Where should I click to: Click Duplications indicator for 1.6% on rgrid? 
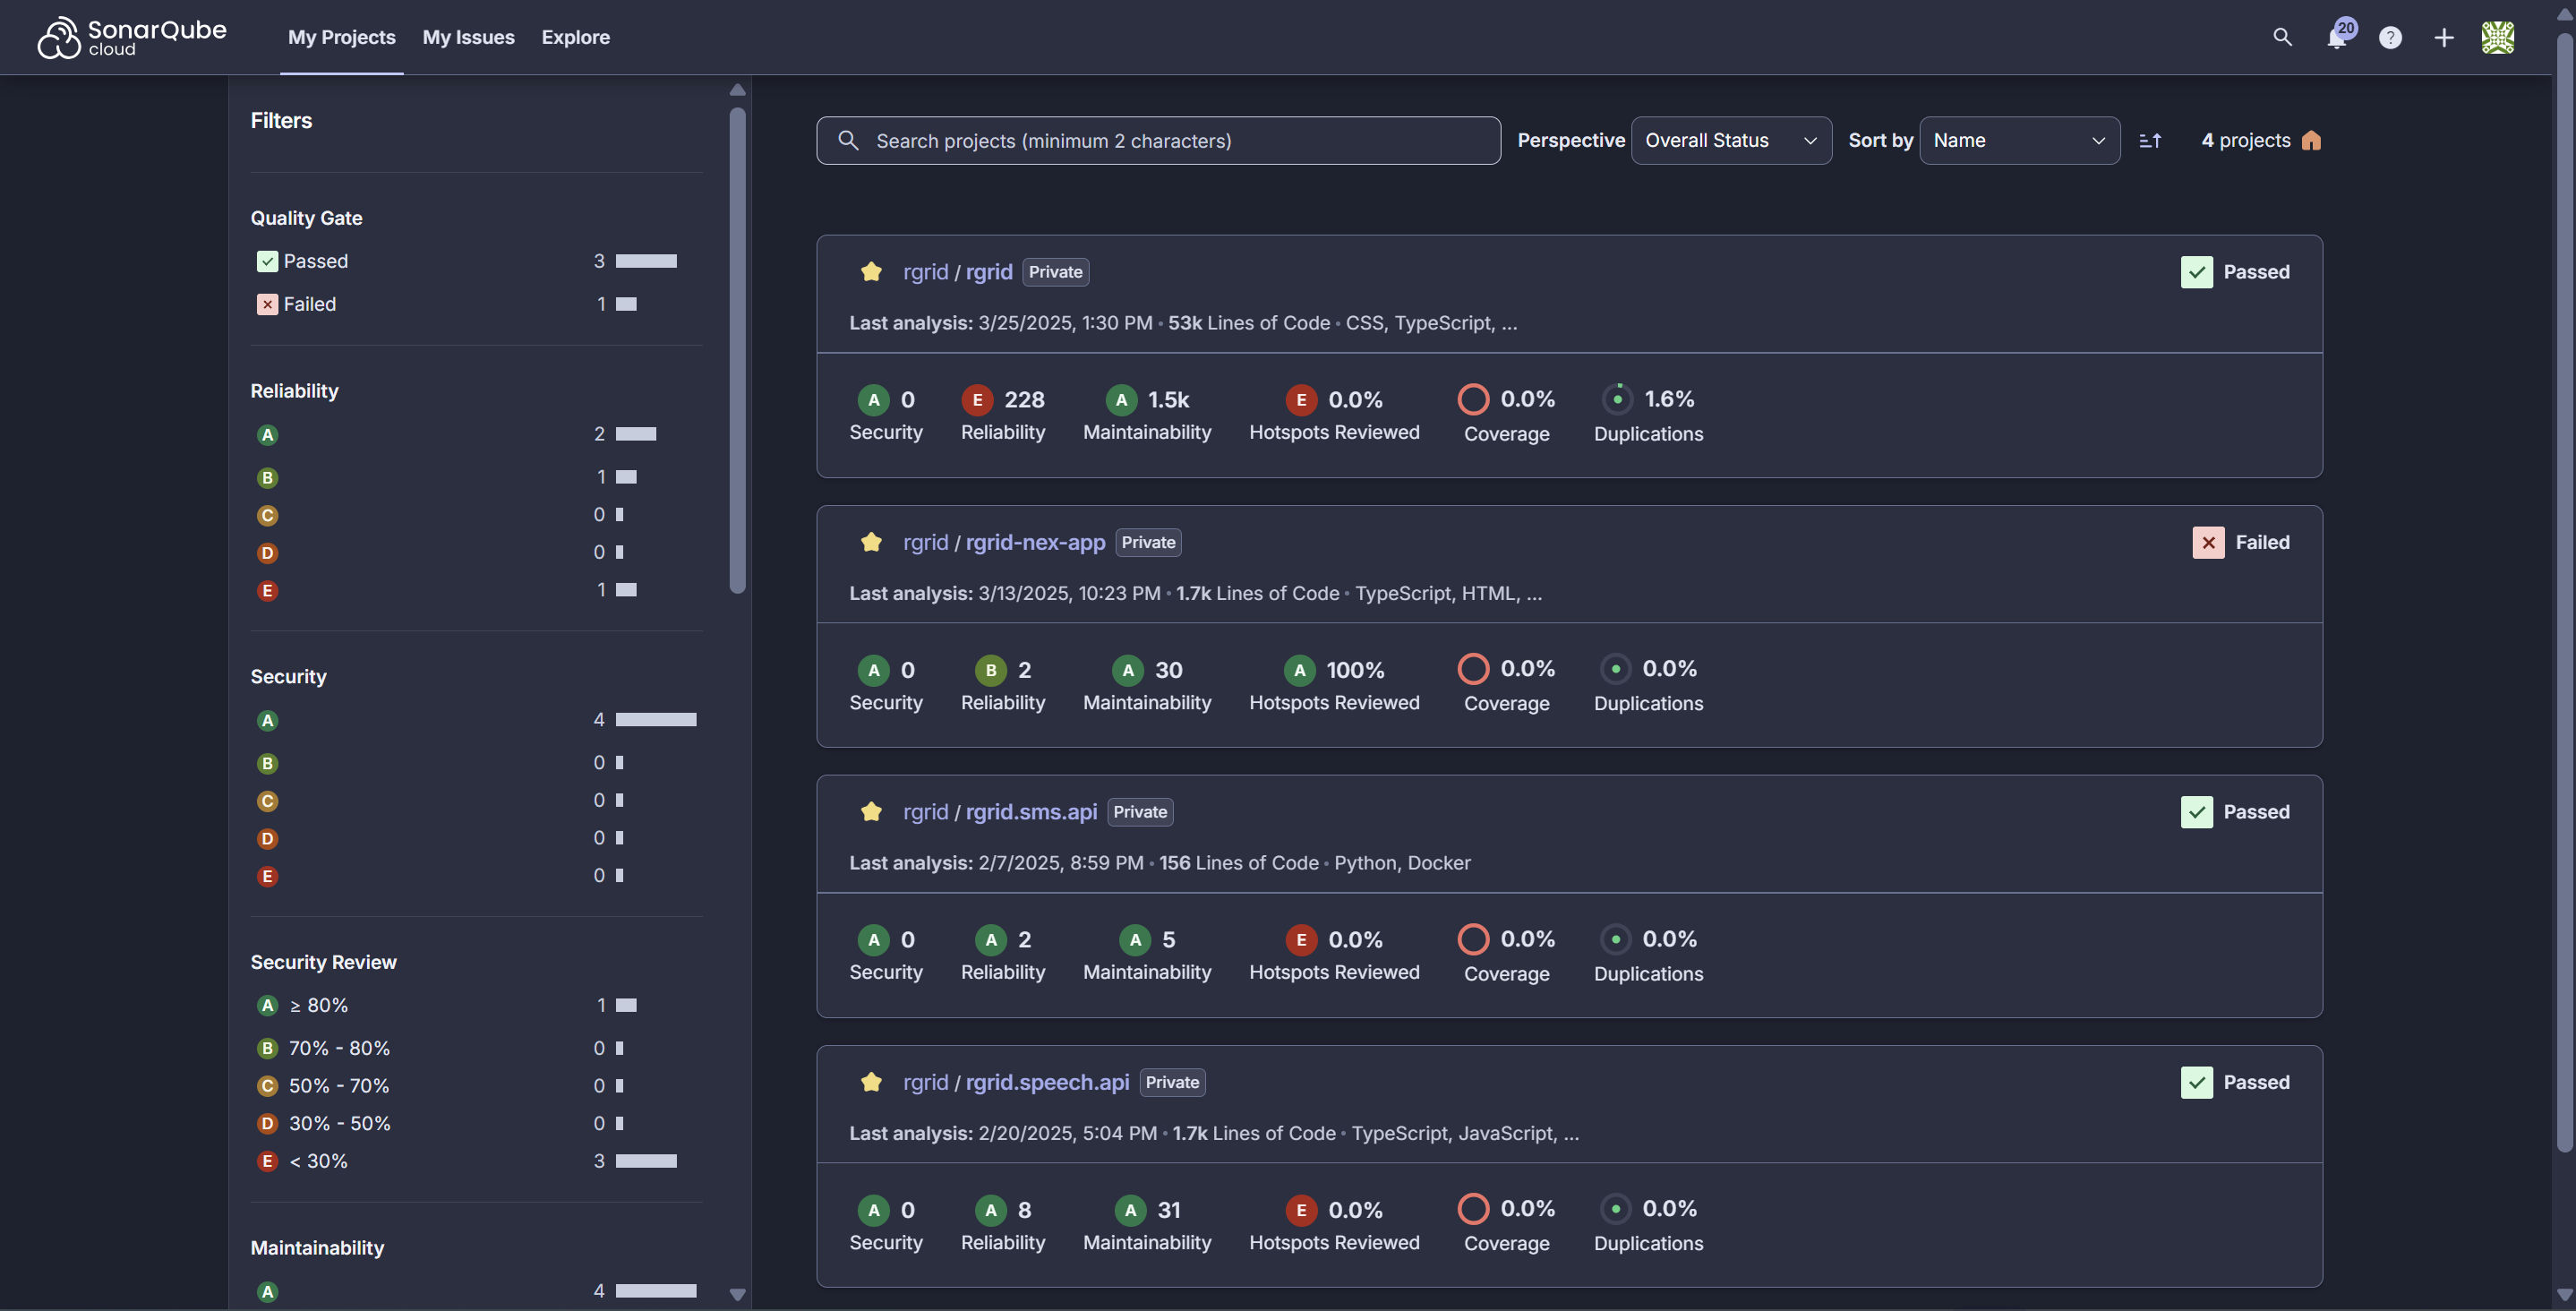click(x=1617, y=399)
